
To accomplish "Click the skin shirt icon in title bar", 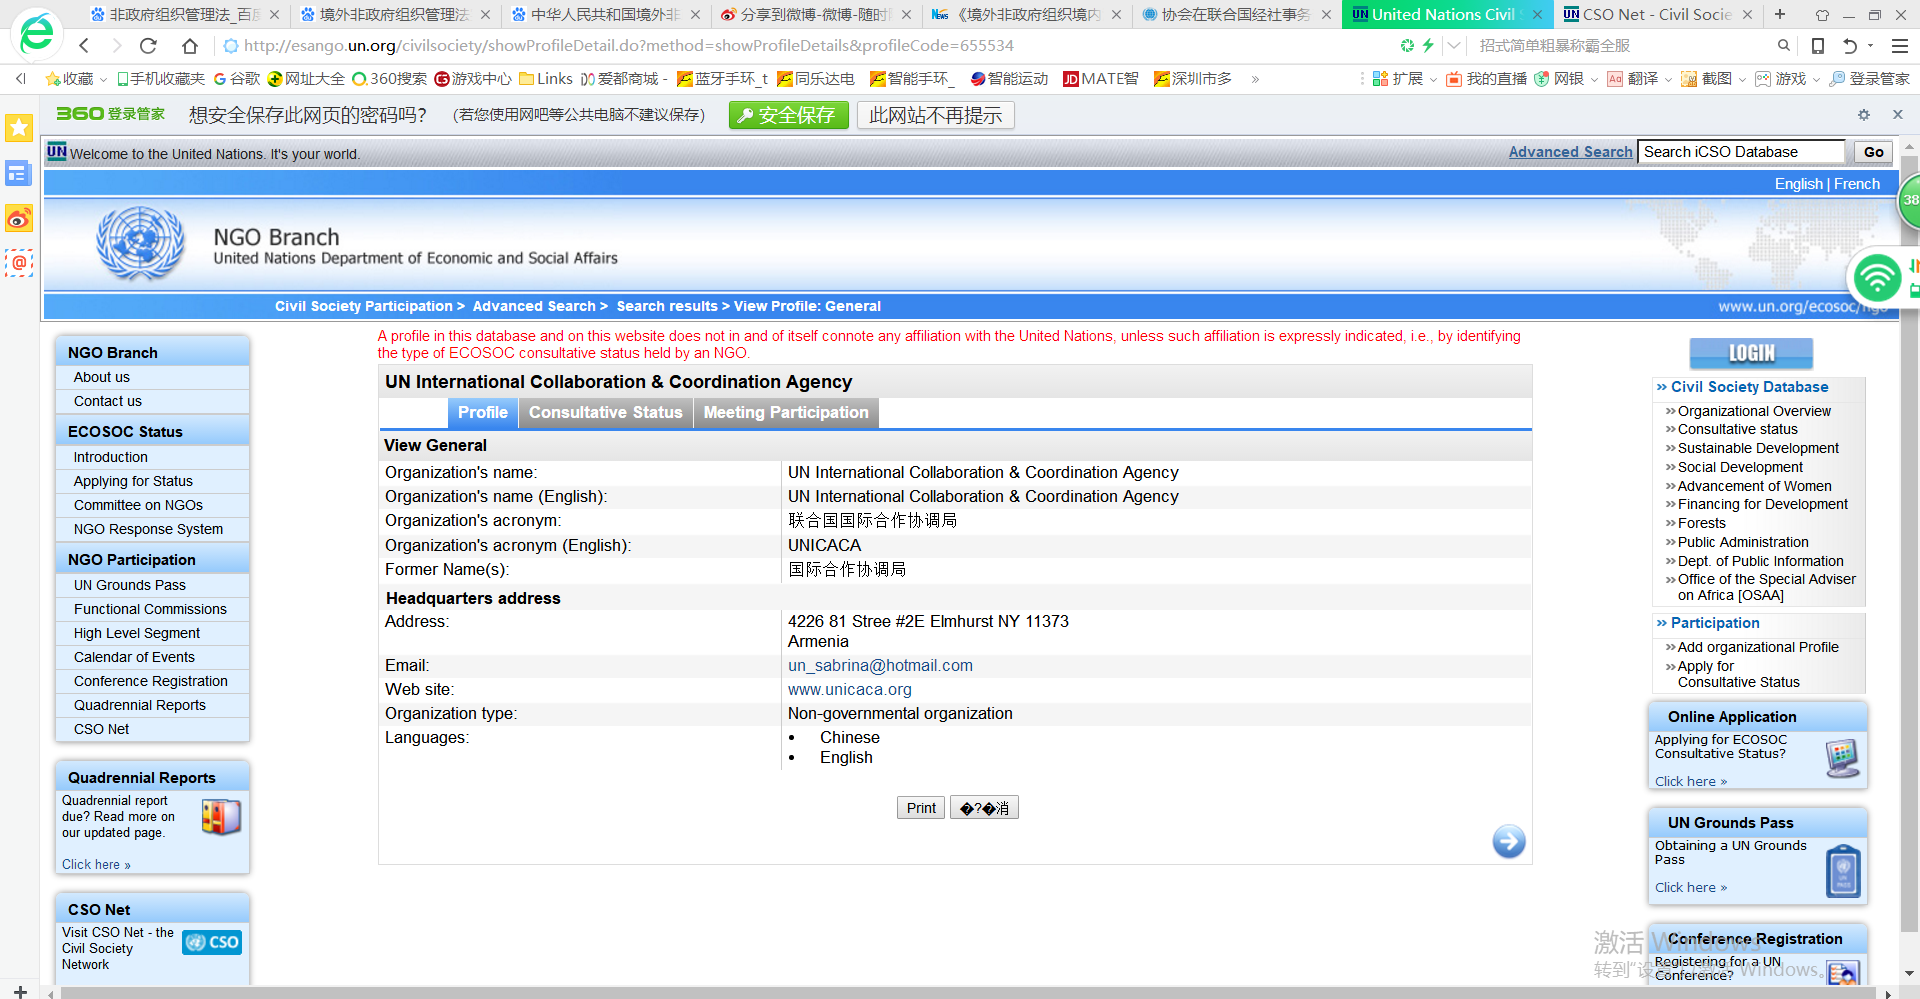I will click(1822, 15).
